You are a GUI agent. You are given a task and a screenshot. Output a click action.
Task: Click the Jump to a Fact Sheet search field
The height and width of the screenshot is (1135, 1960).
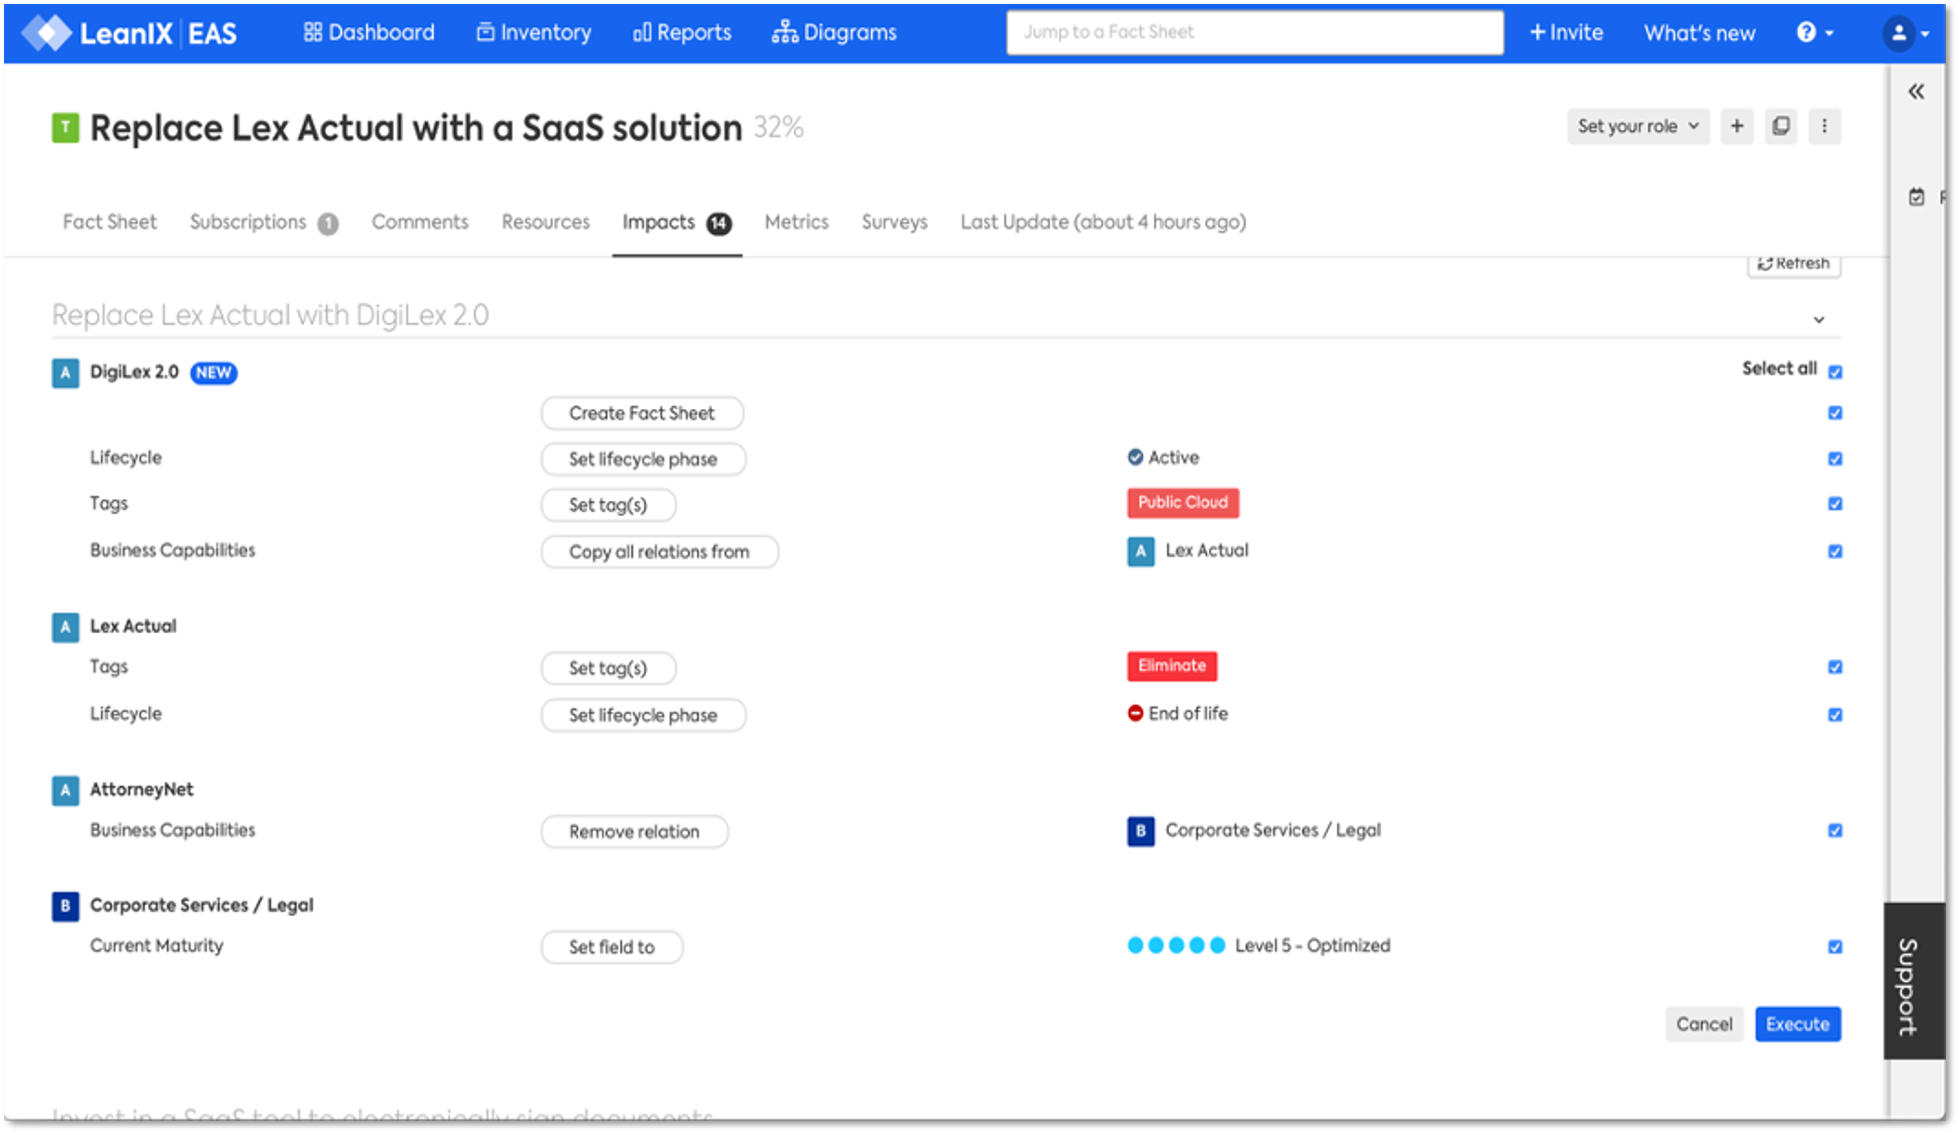pyautogui.click(x=1254, y=33)
